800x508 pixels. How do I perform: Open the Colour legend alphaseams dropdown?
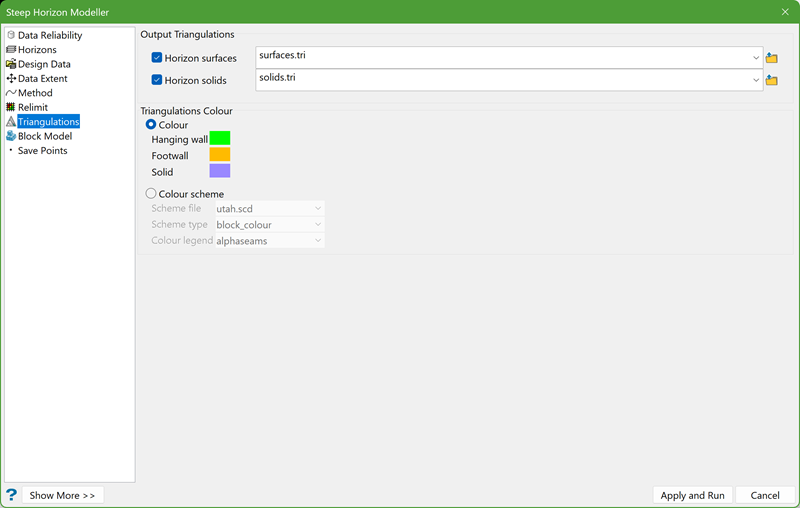coord(269,241)
